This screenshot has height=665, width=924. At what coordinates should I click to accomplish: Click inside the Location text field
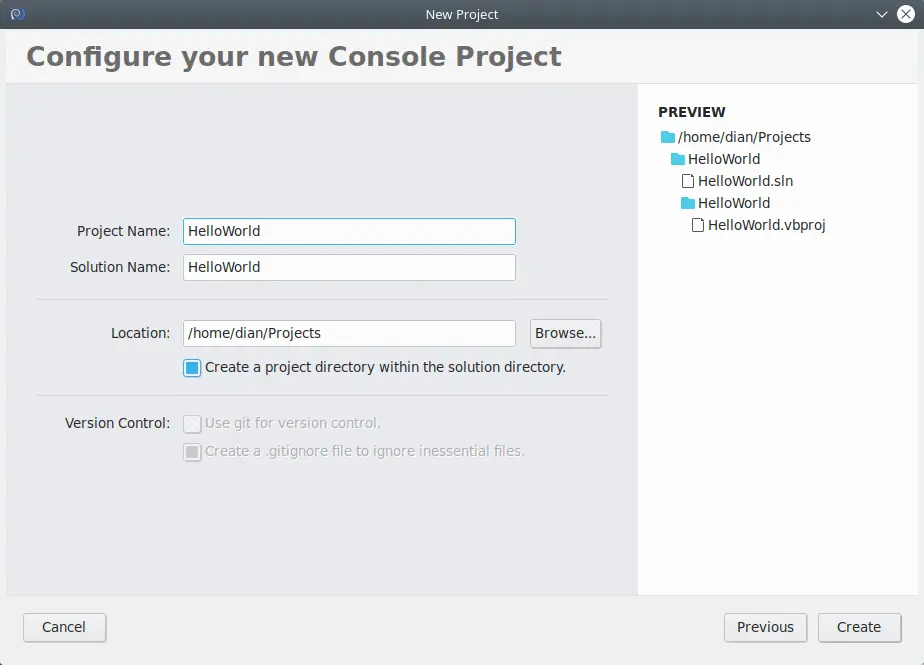pyautogui.click(x=348, y=333)
